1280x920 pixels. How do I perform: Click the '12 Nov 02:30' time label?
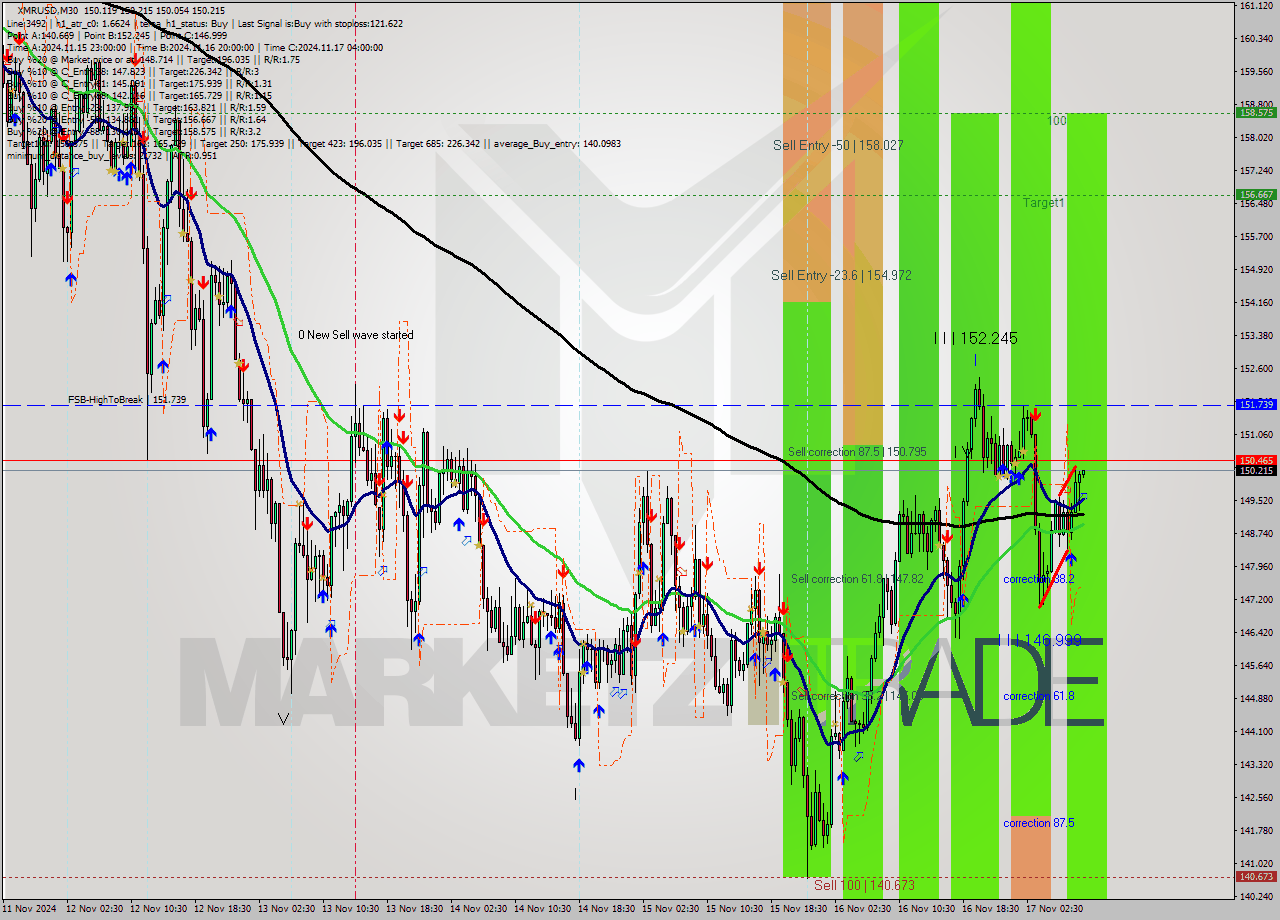coord(94,909)
